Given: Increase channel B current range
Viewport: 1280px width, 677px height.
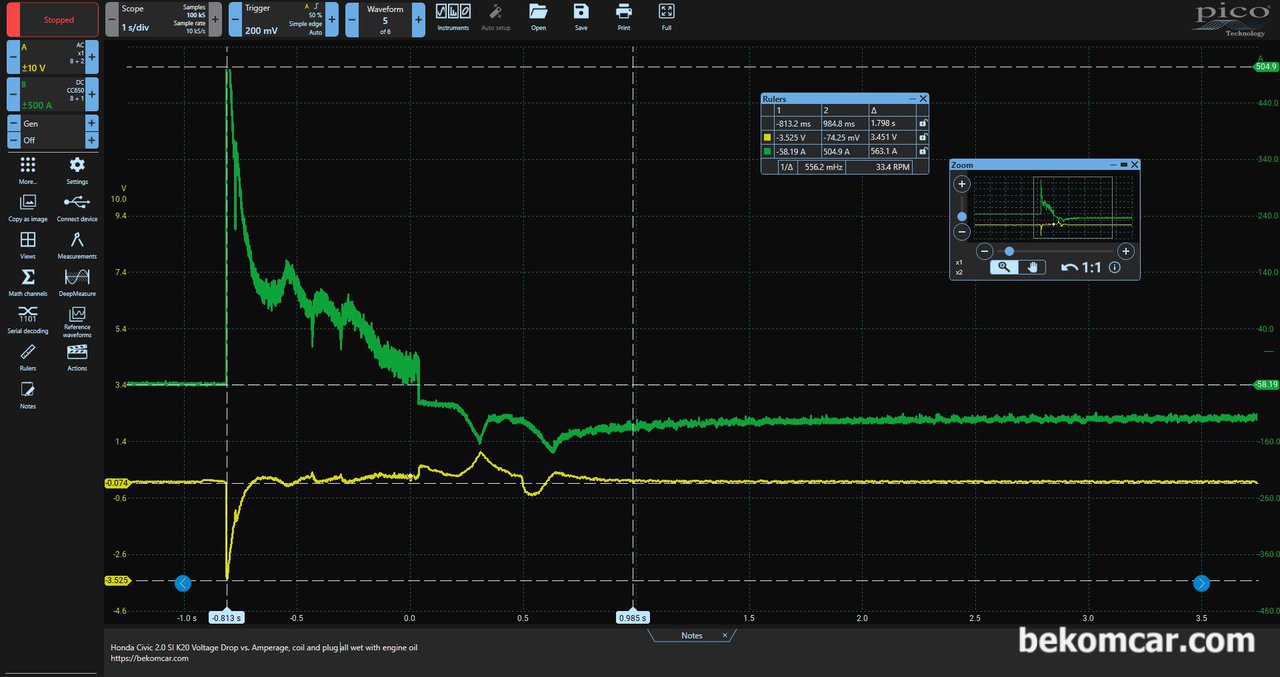Looking at the screenshot, I should [92, 94].
